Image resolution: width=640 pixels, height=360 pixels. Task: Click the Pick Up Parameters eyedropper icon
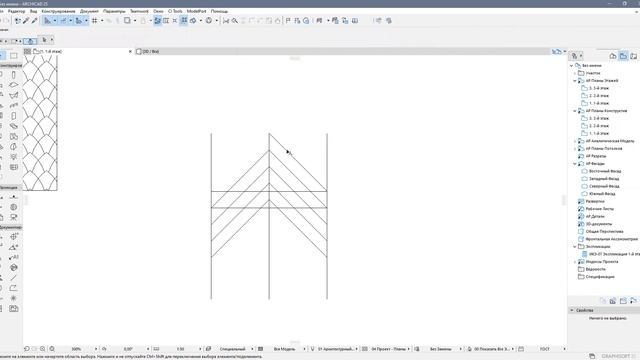[26, 20]
